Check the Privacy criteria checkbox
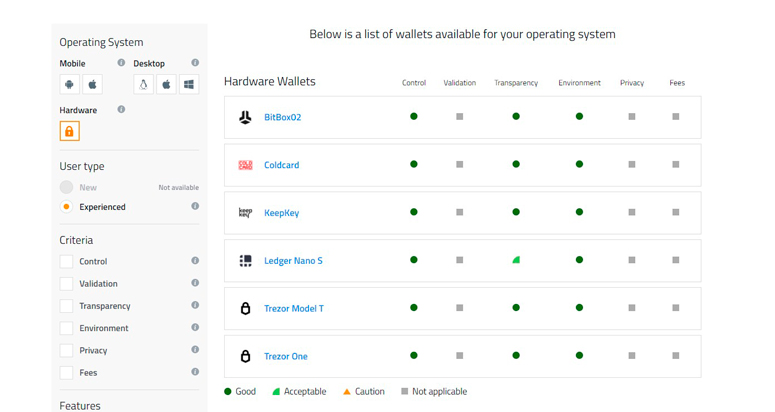Screen dimensions: 775x412 (x=66, y=351)
